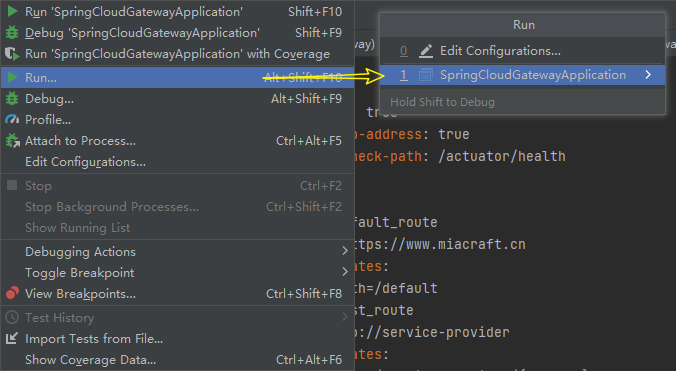This screenshot has height=371, width=676.
Task: Click the pencil icon beside Edit Configurations
Action: pyautogui.click(x=426, y=51)
